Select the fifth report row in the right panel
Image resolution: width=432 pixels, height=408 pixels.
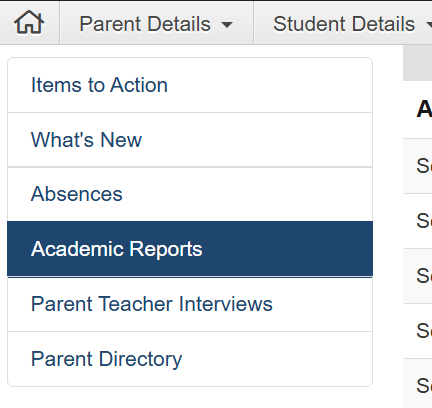[x=418, y=383]
